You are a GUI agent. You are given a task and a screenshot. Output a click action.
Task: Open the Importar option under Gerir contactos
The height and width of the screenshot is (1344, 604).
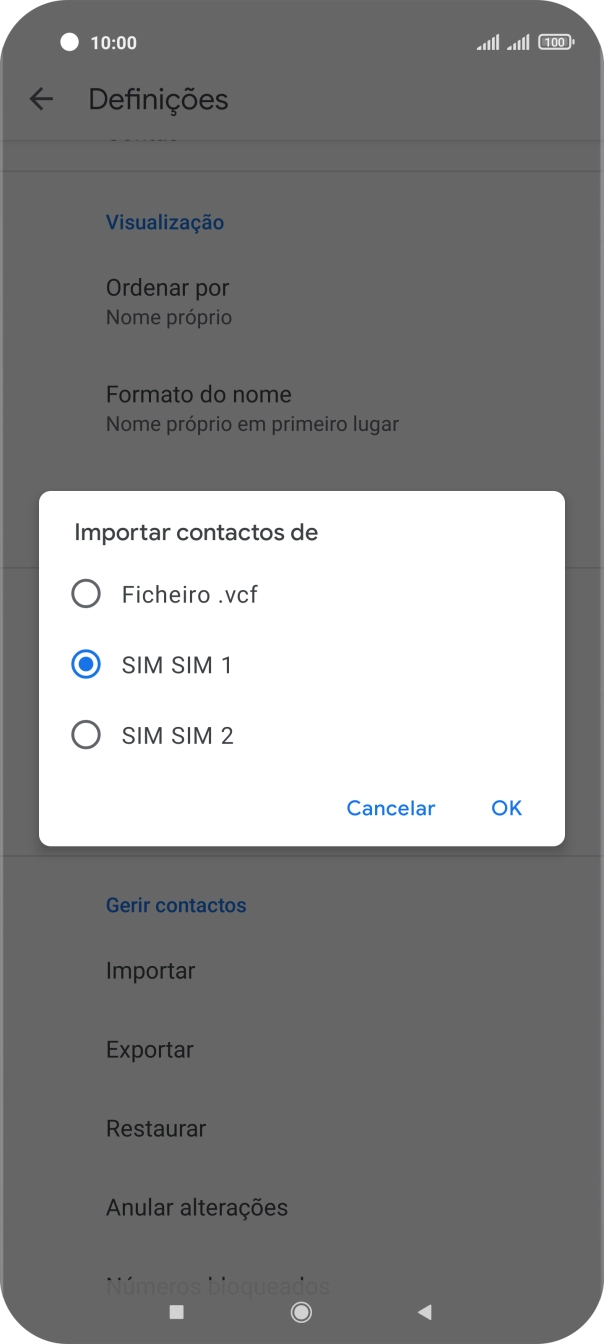151,970
